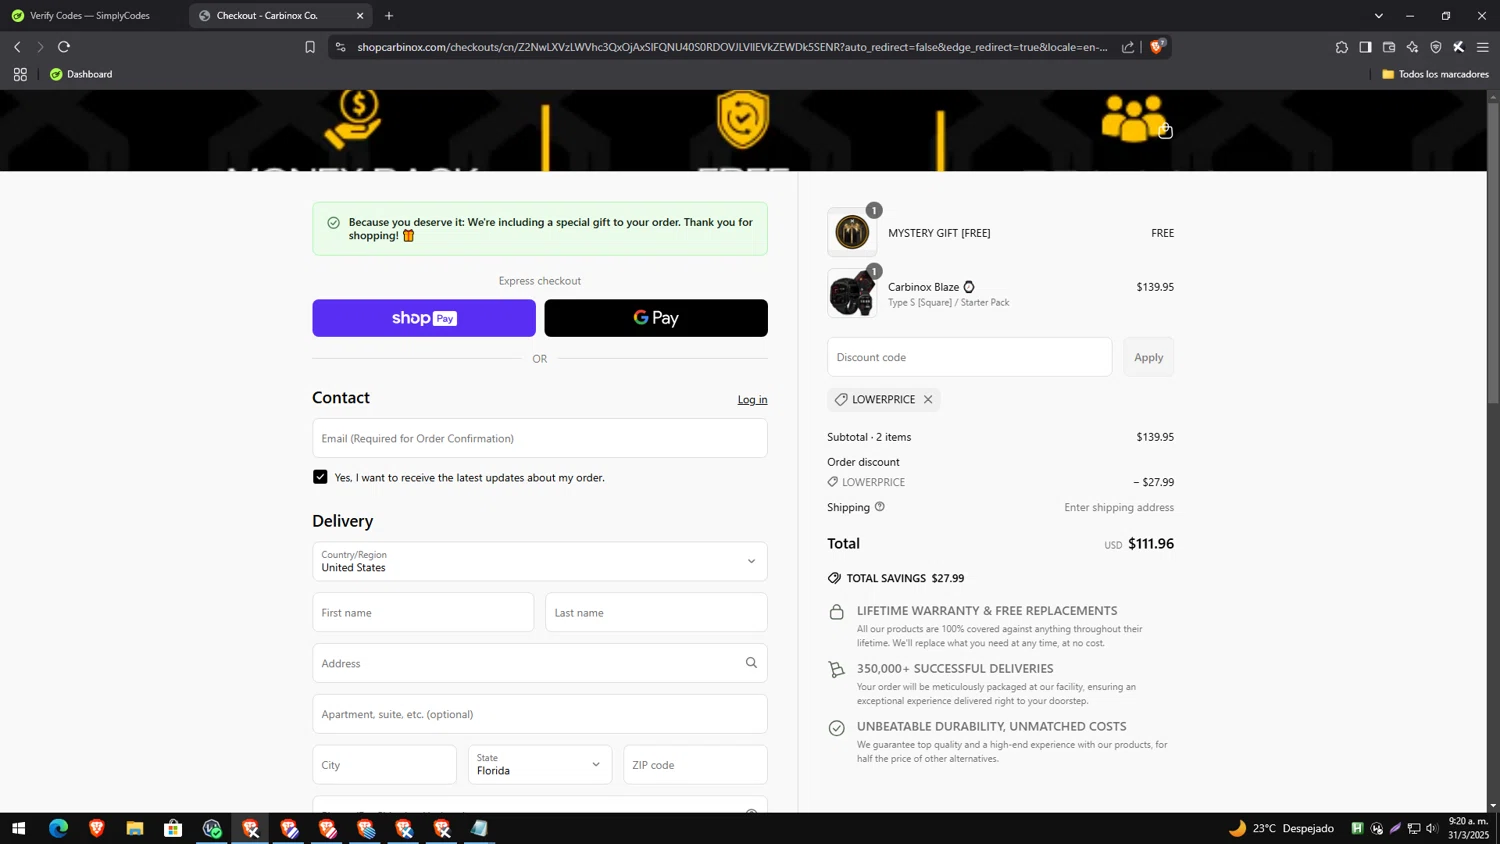Click the Carbinox Blaze watch icon

[969, 287]
